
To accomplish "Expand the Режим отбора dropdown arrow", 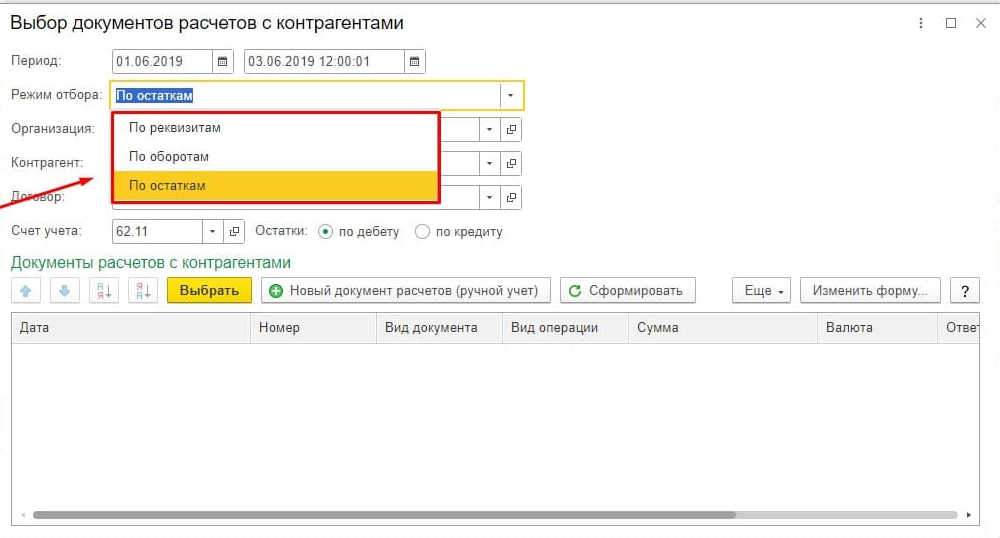I will click(x=511, y=96).
